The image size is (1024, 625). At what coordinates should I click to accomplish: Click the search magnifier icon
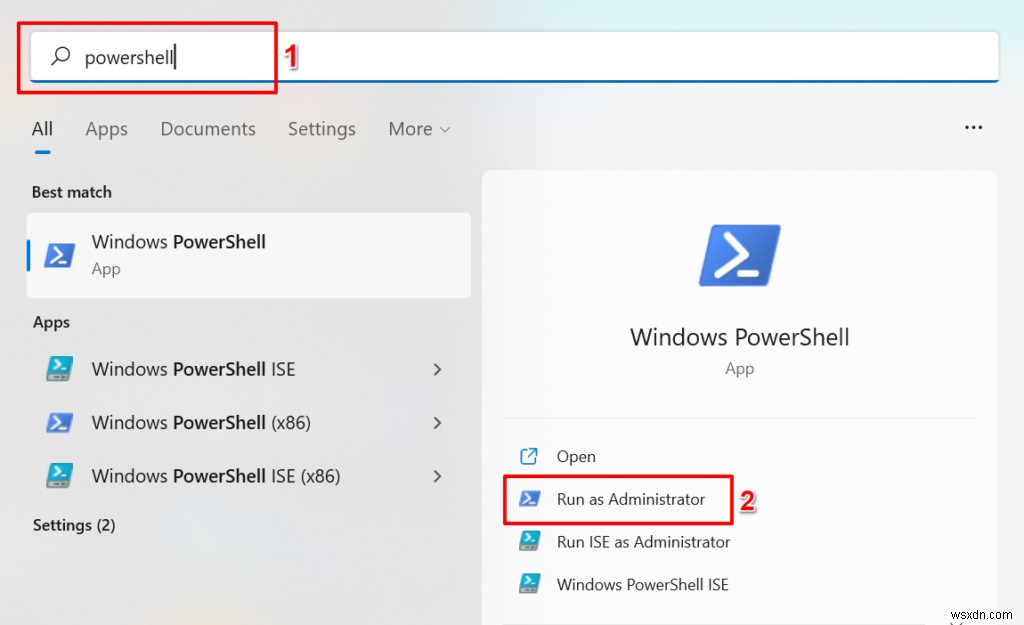pos(58,56)
